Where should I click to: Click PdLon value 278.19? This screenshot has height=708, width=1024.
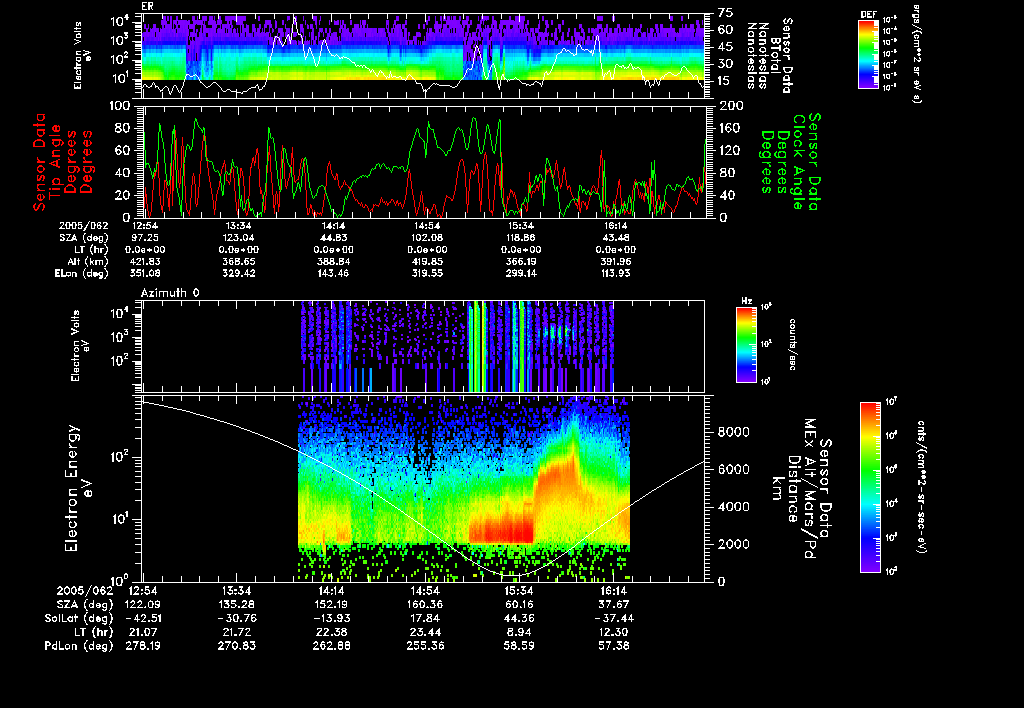tap(143, 646)
